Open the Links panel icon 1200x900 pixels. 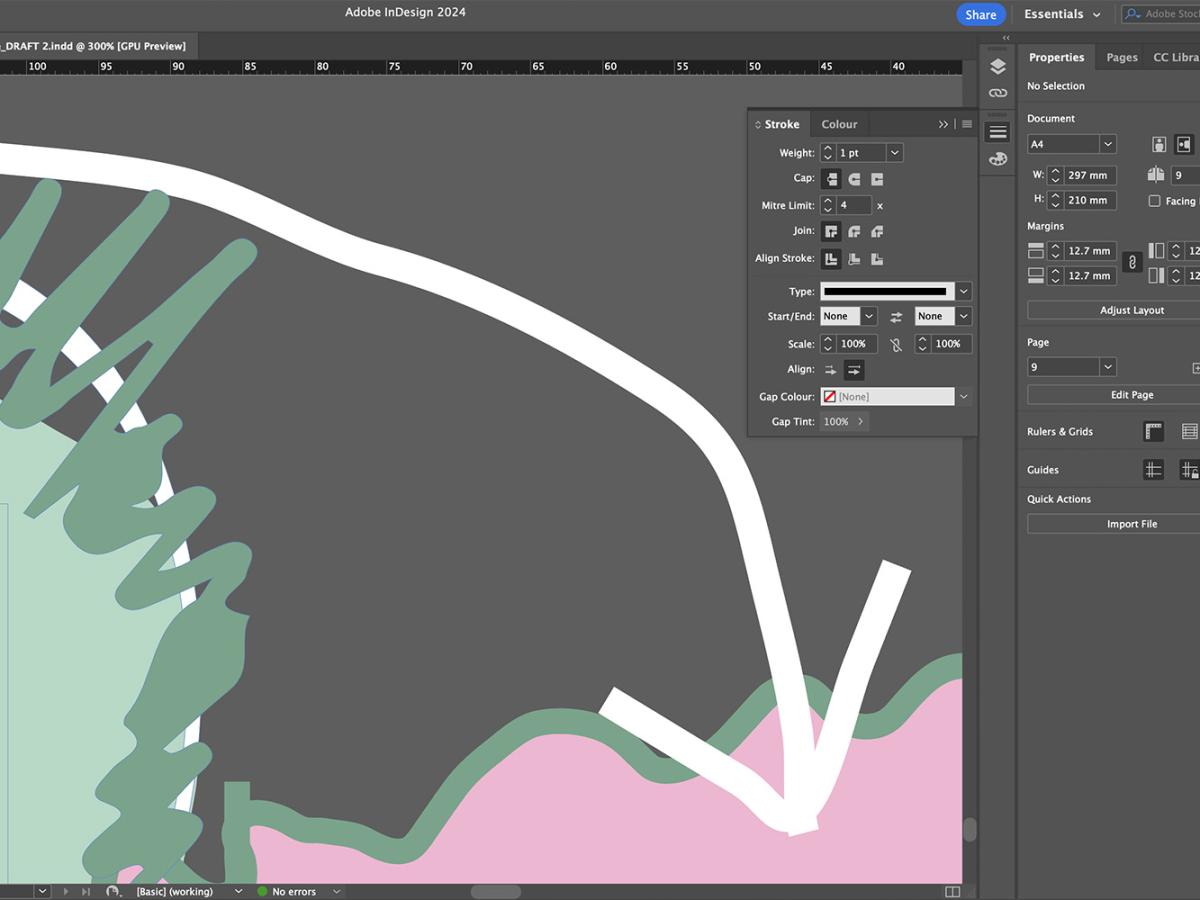tap(997, 93)
